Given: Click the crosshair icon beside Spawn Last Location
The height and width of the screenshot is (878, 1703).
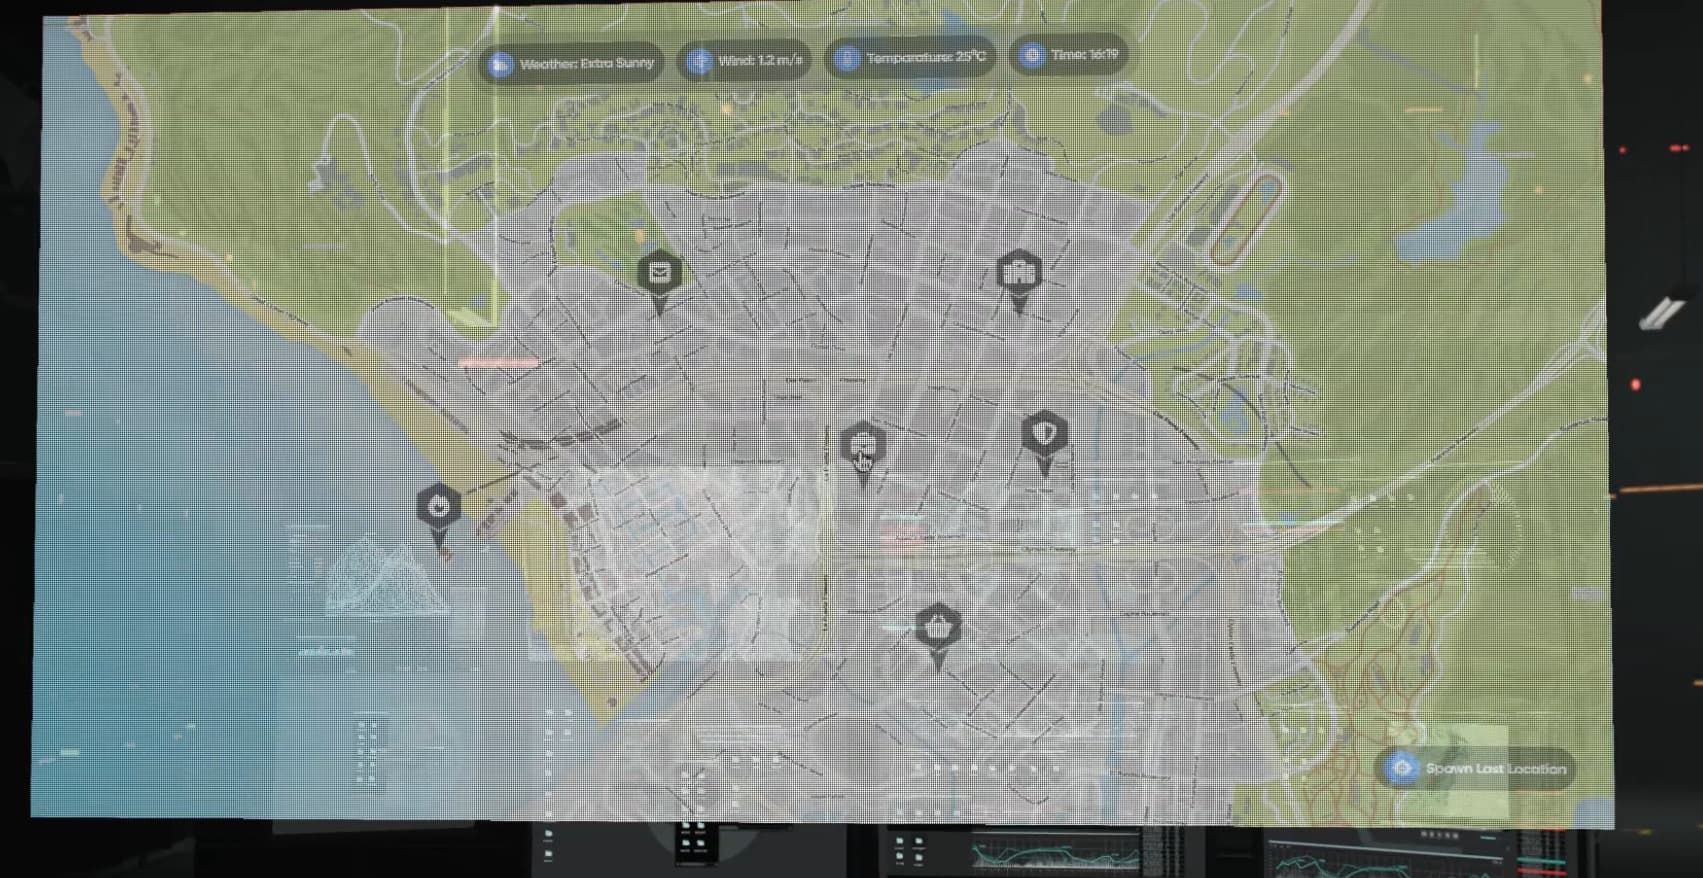Looking at the screenshot, I should [1402, 768].
